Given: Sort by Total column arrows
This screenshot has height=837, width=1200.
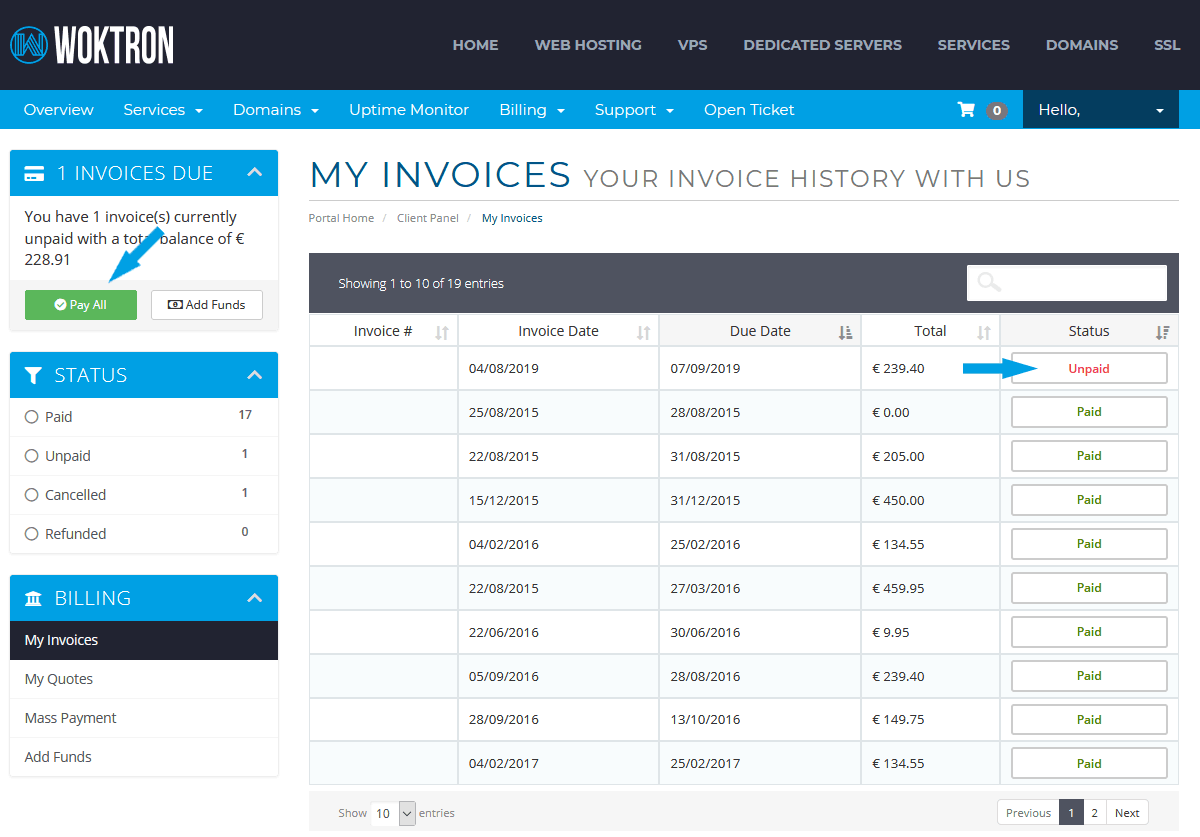Looking at the screenshot, I should click(x=984, y=332).
